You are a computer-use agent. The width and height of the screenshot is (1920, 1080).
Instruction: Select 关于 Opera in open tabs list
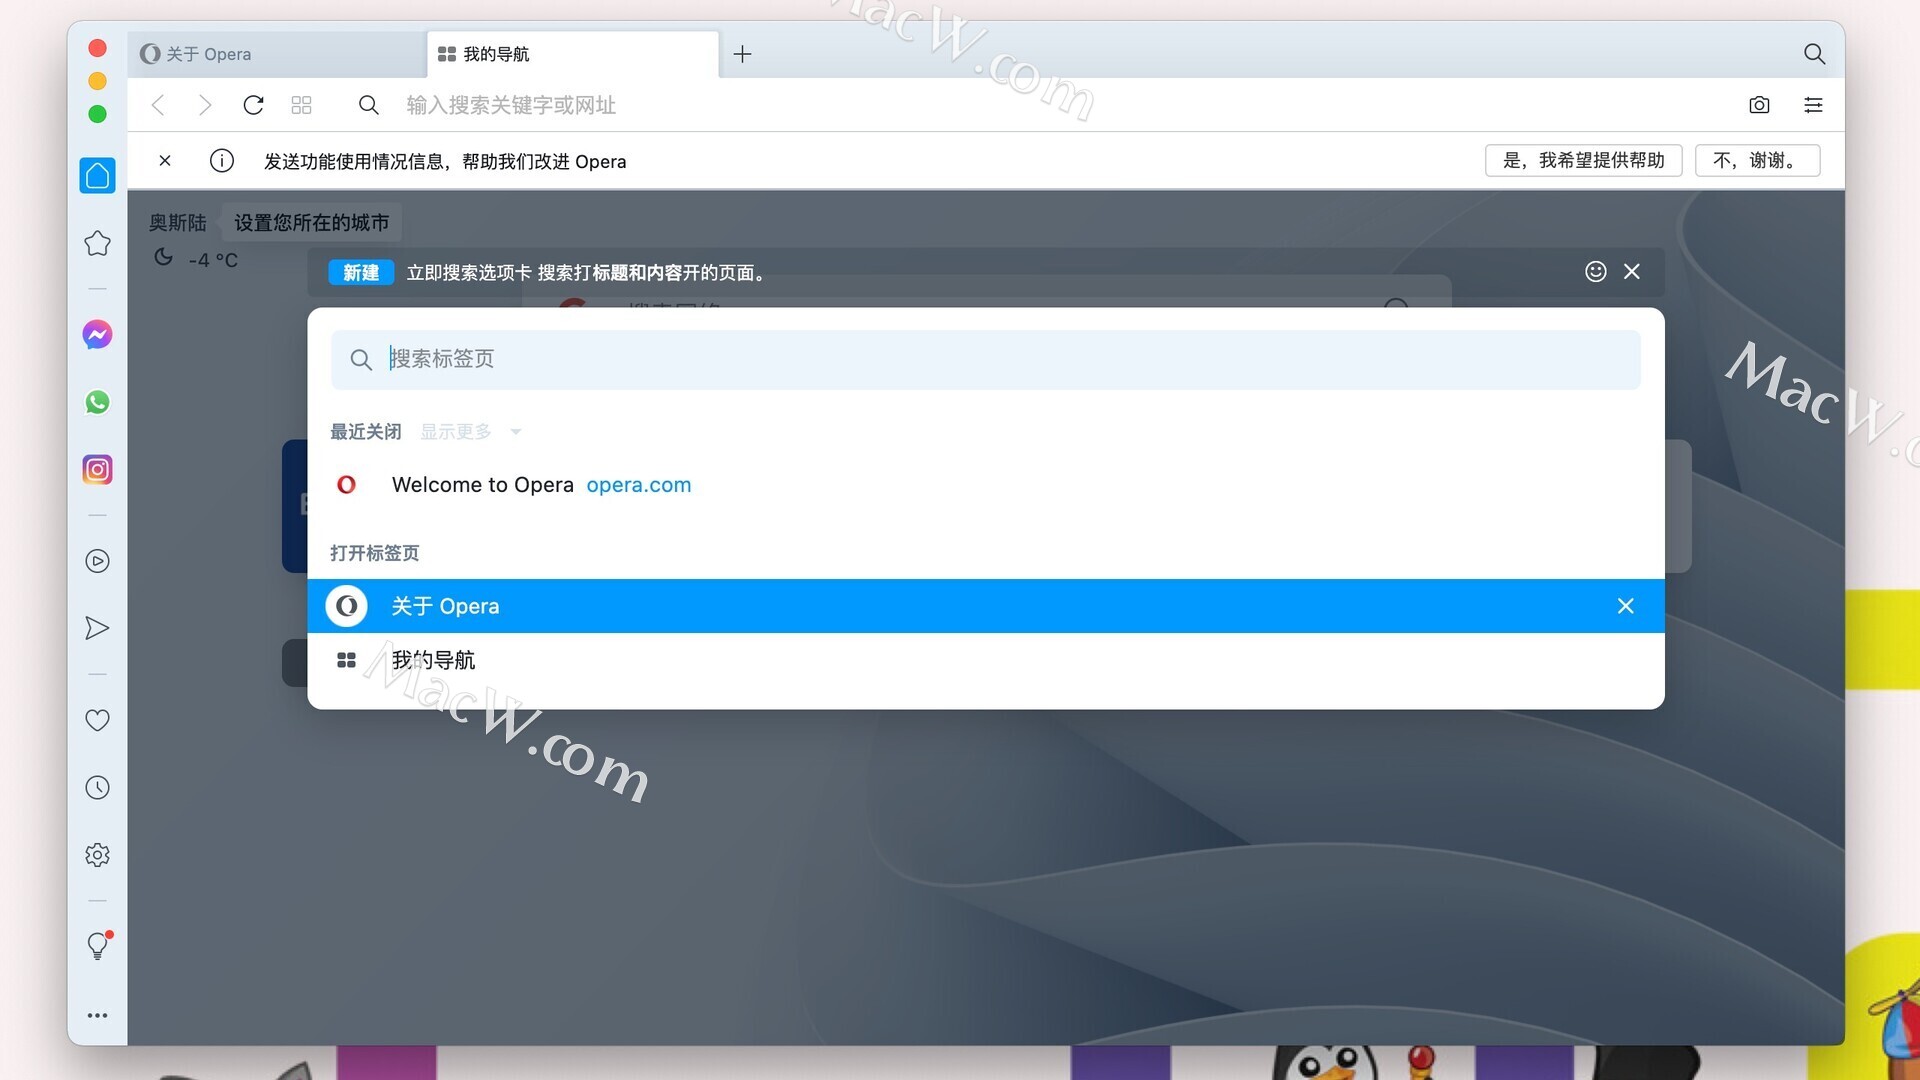[985, 606]
